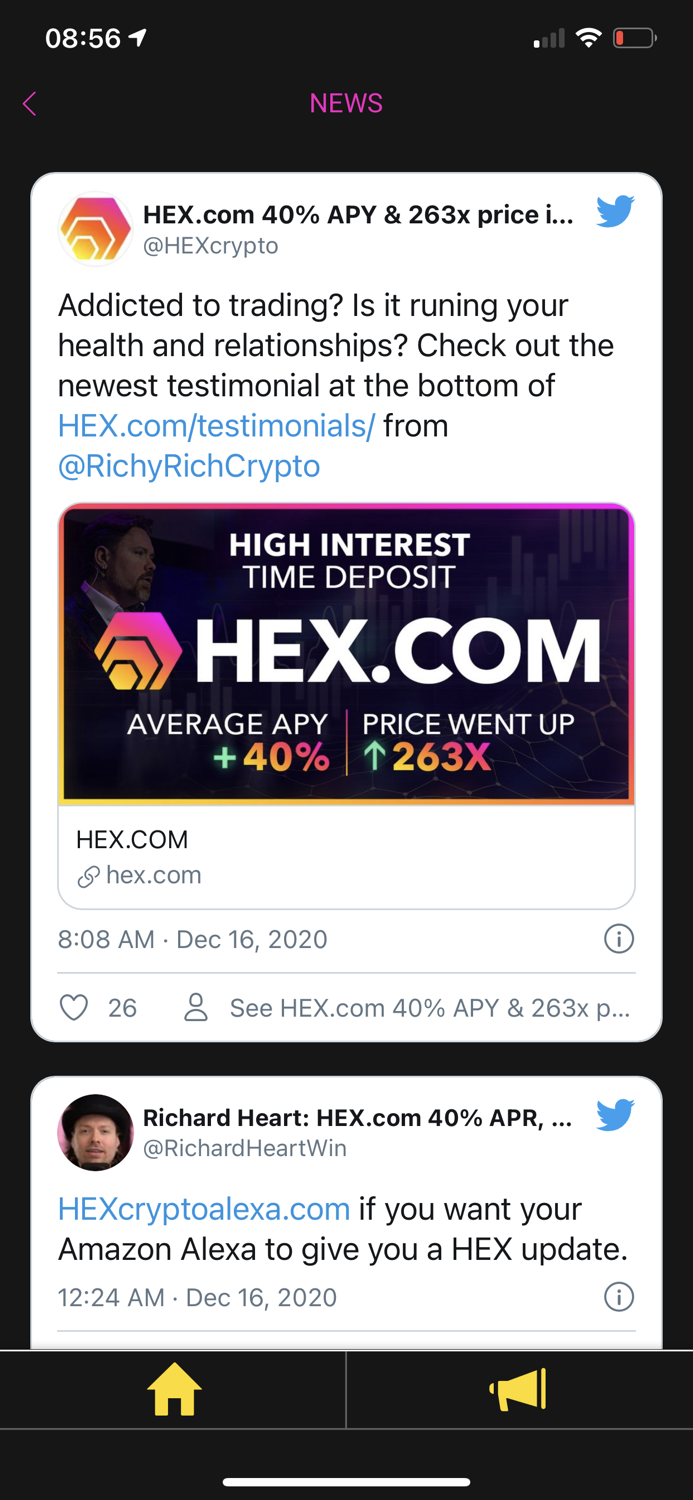
Task: Tap the back chevron at top left
Action: (x=28, y=103)
